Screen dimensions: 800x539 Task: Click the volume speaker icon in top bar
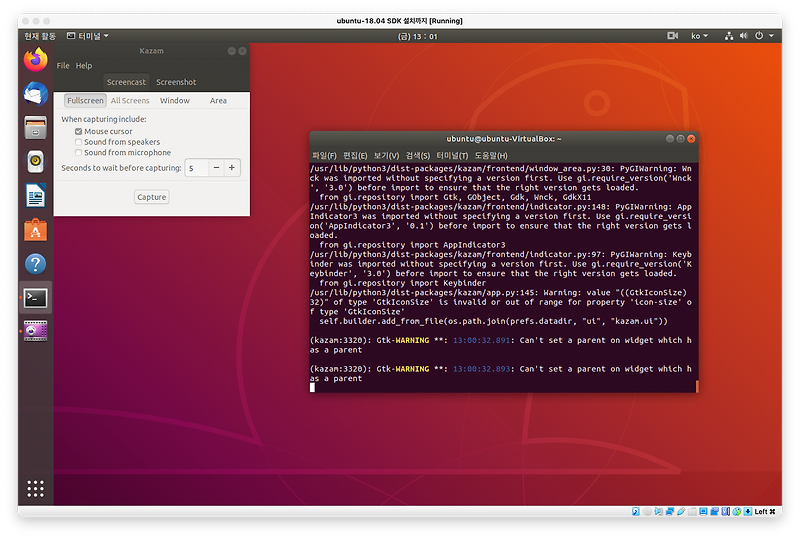[x=743, y=36]
